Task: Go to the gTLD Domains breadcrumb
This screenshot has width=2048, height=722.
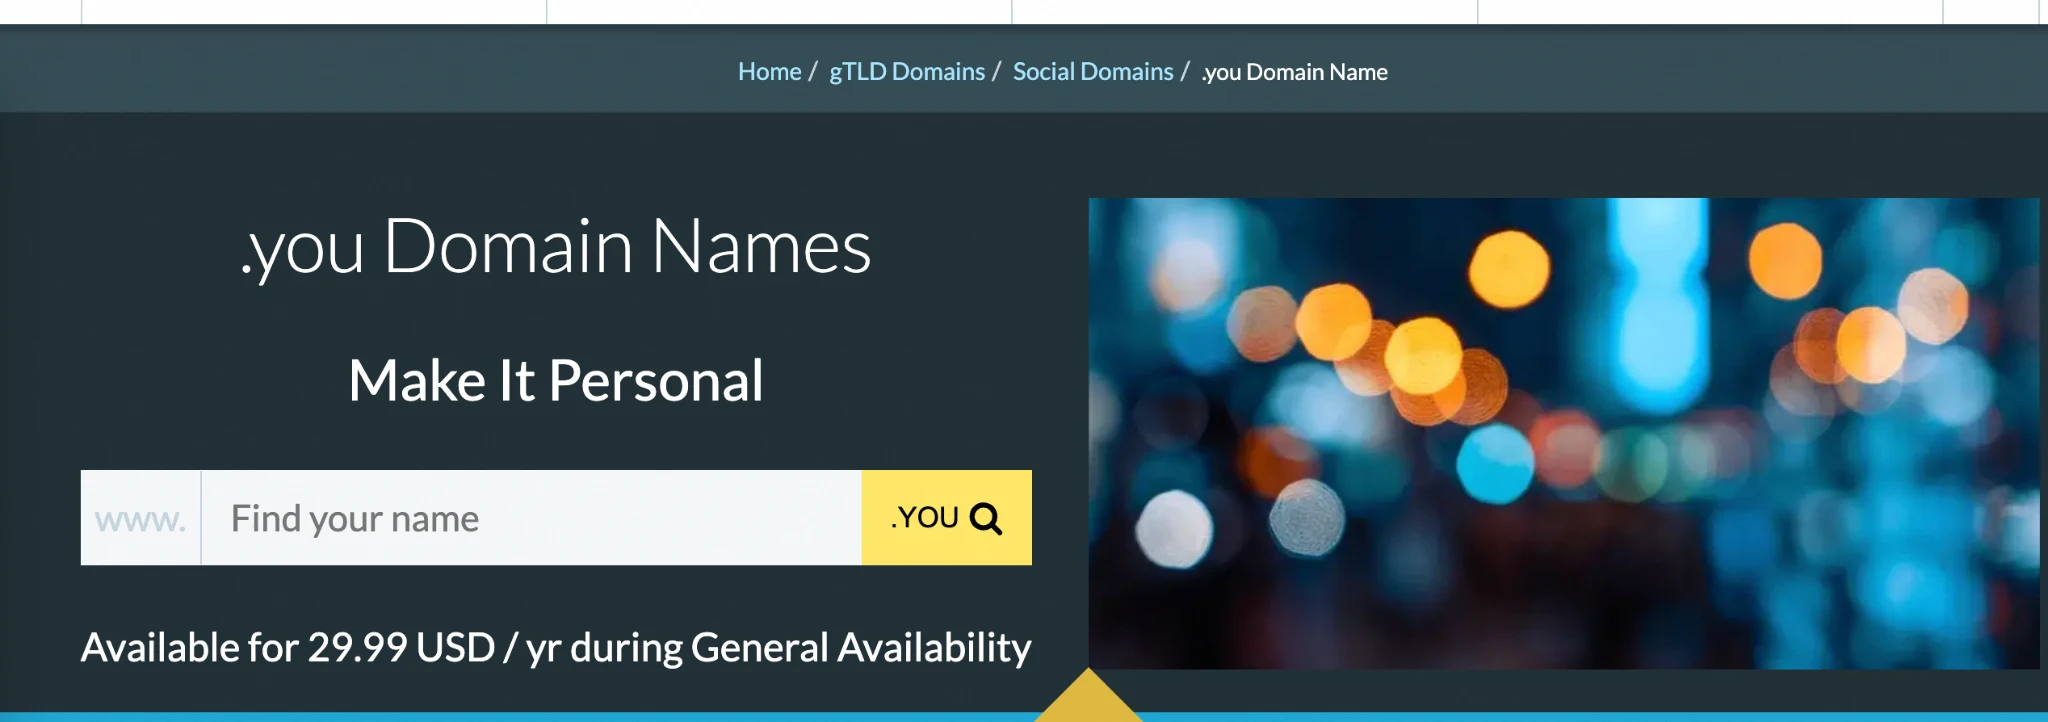Action: (906, 72)
